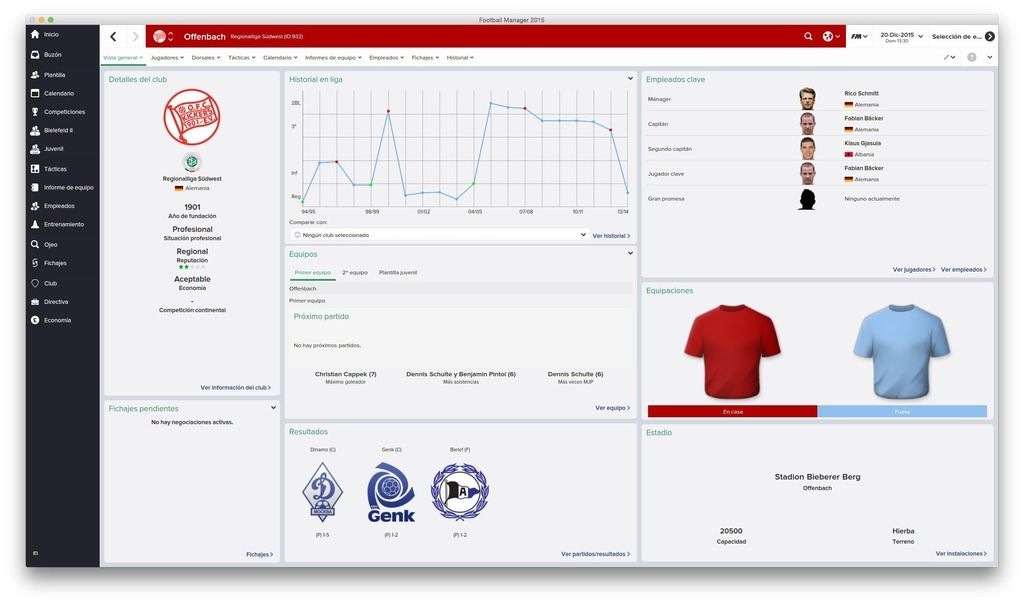Click Klaus Gjasula's name

coord(863,143)
